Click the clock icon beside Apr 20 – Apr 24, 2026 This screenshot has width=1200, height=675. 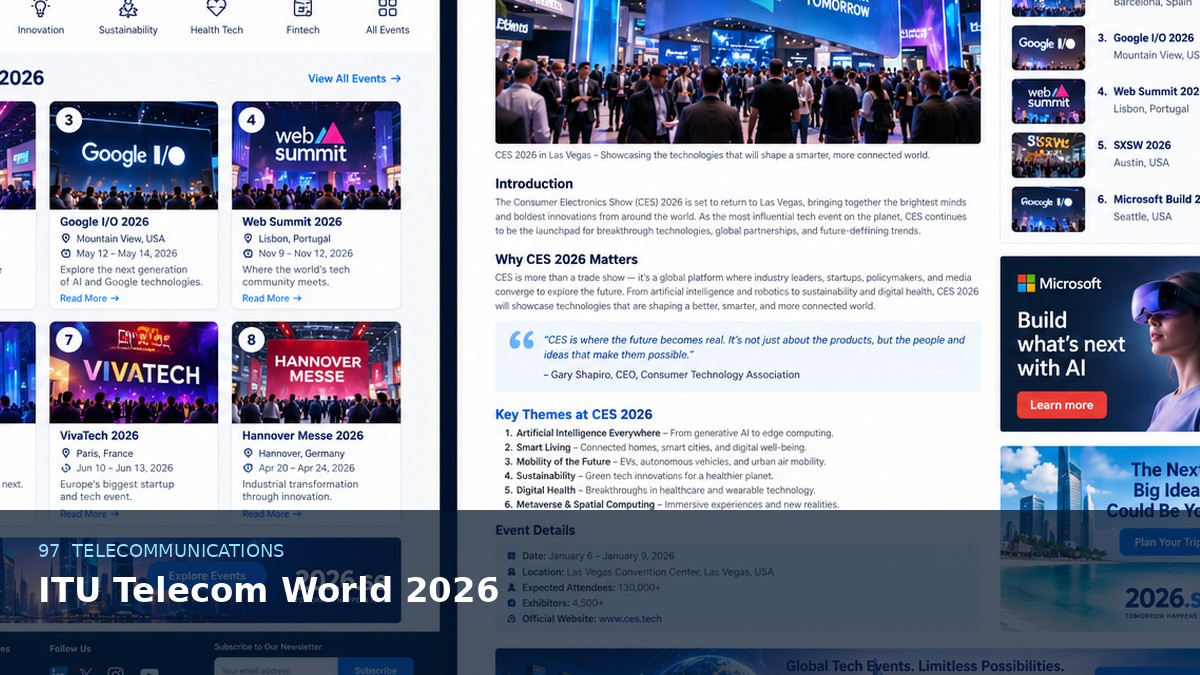tap(248, 468)
